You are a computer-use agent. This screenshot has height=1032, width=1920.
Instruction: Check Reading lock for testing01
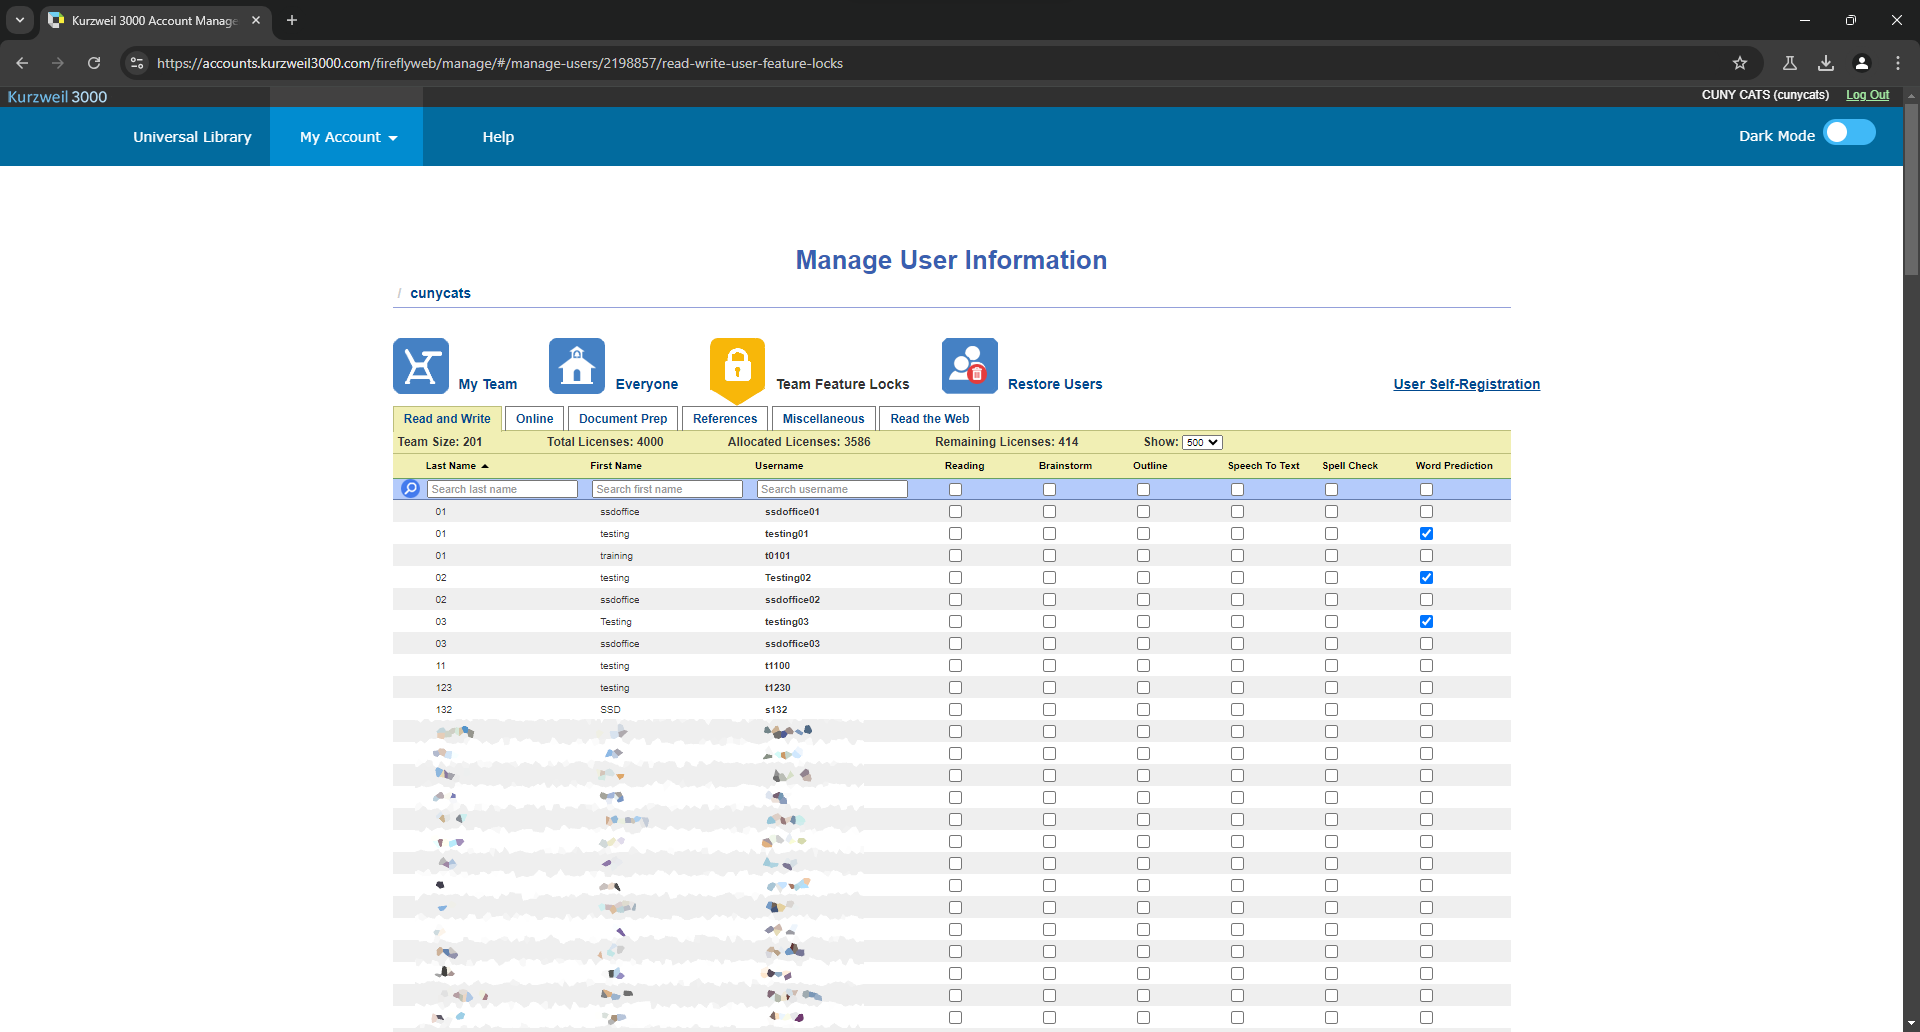pyautogui.click(x=955, y=534)
